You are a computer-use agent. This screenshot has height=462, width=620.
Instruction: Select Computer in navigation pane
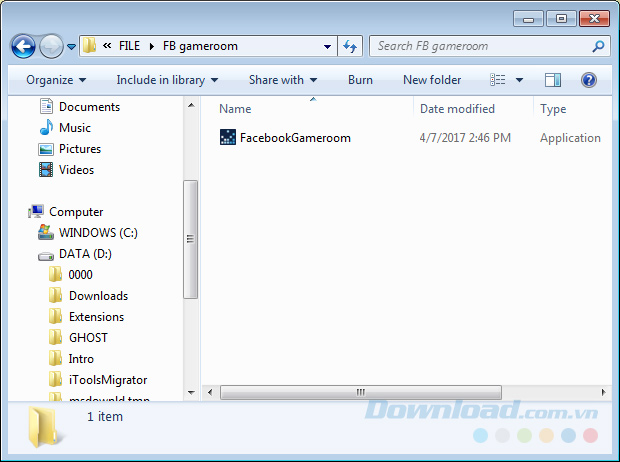[76, 212]
